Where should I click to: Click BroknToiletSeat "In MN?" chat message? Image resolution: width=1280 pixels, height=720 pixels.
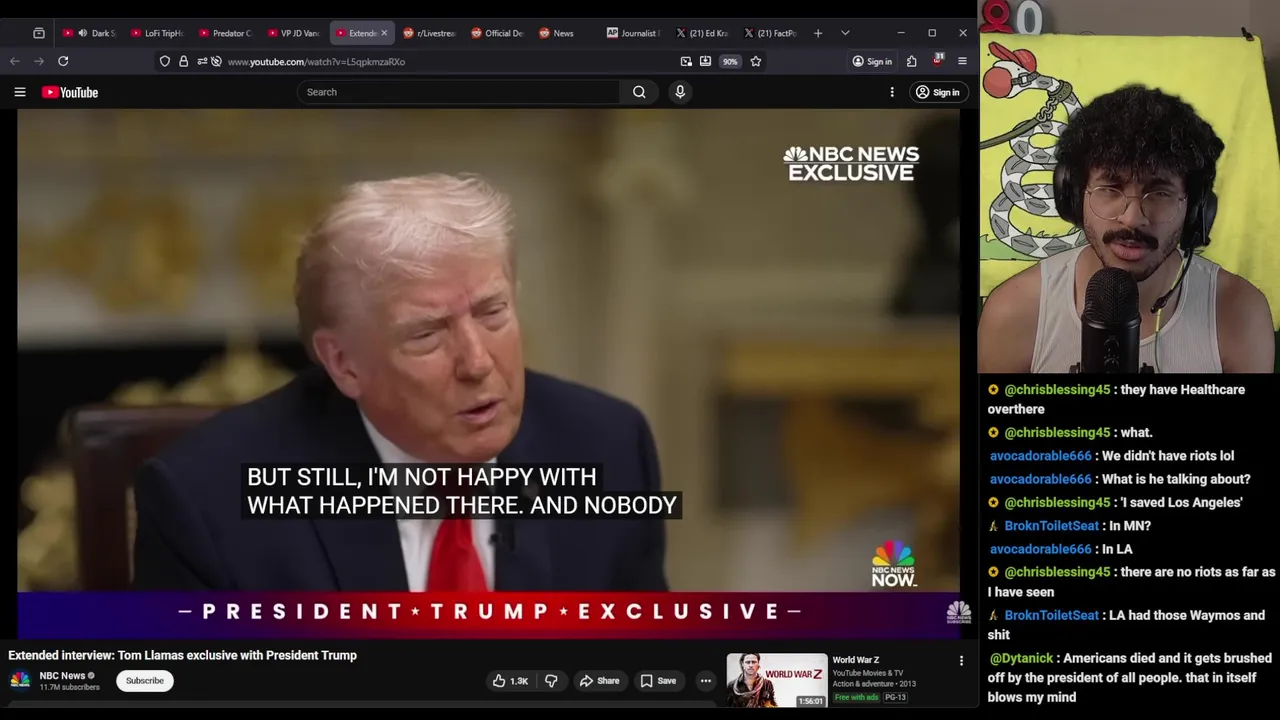[x=1069, y=525]
